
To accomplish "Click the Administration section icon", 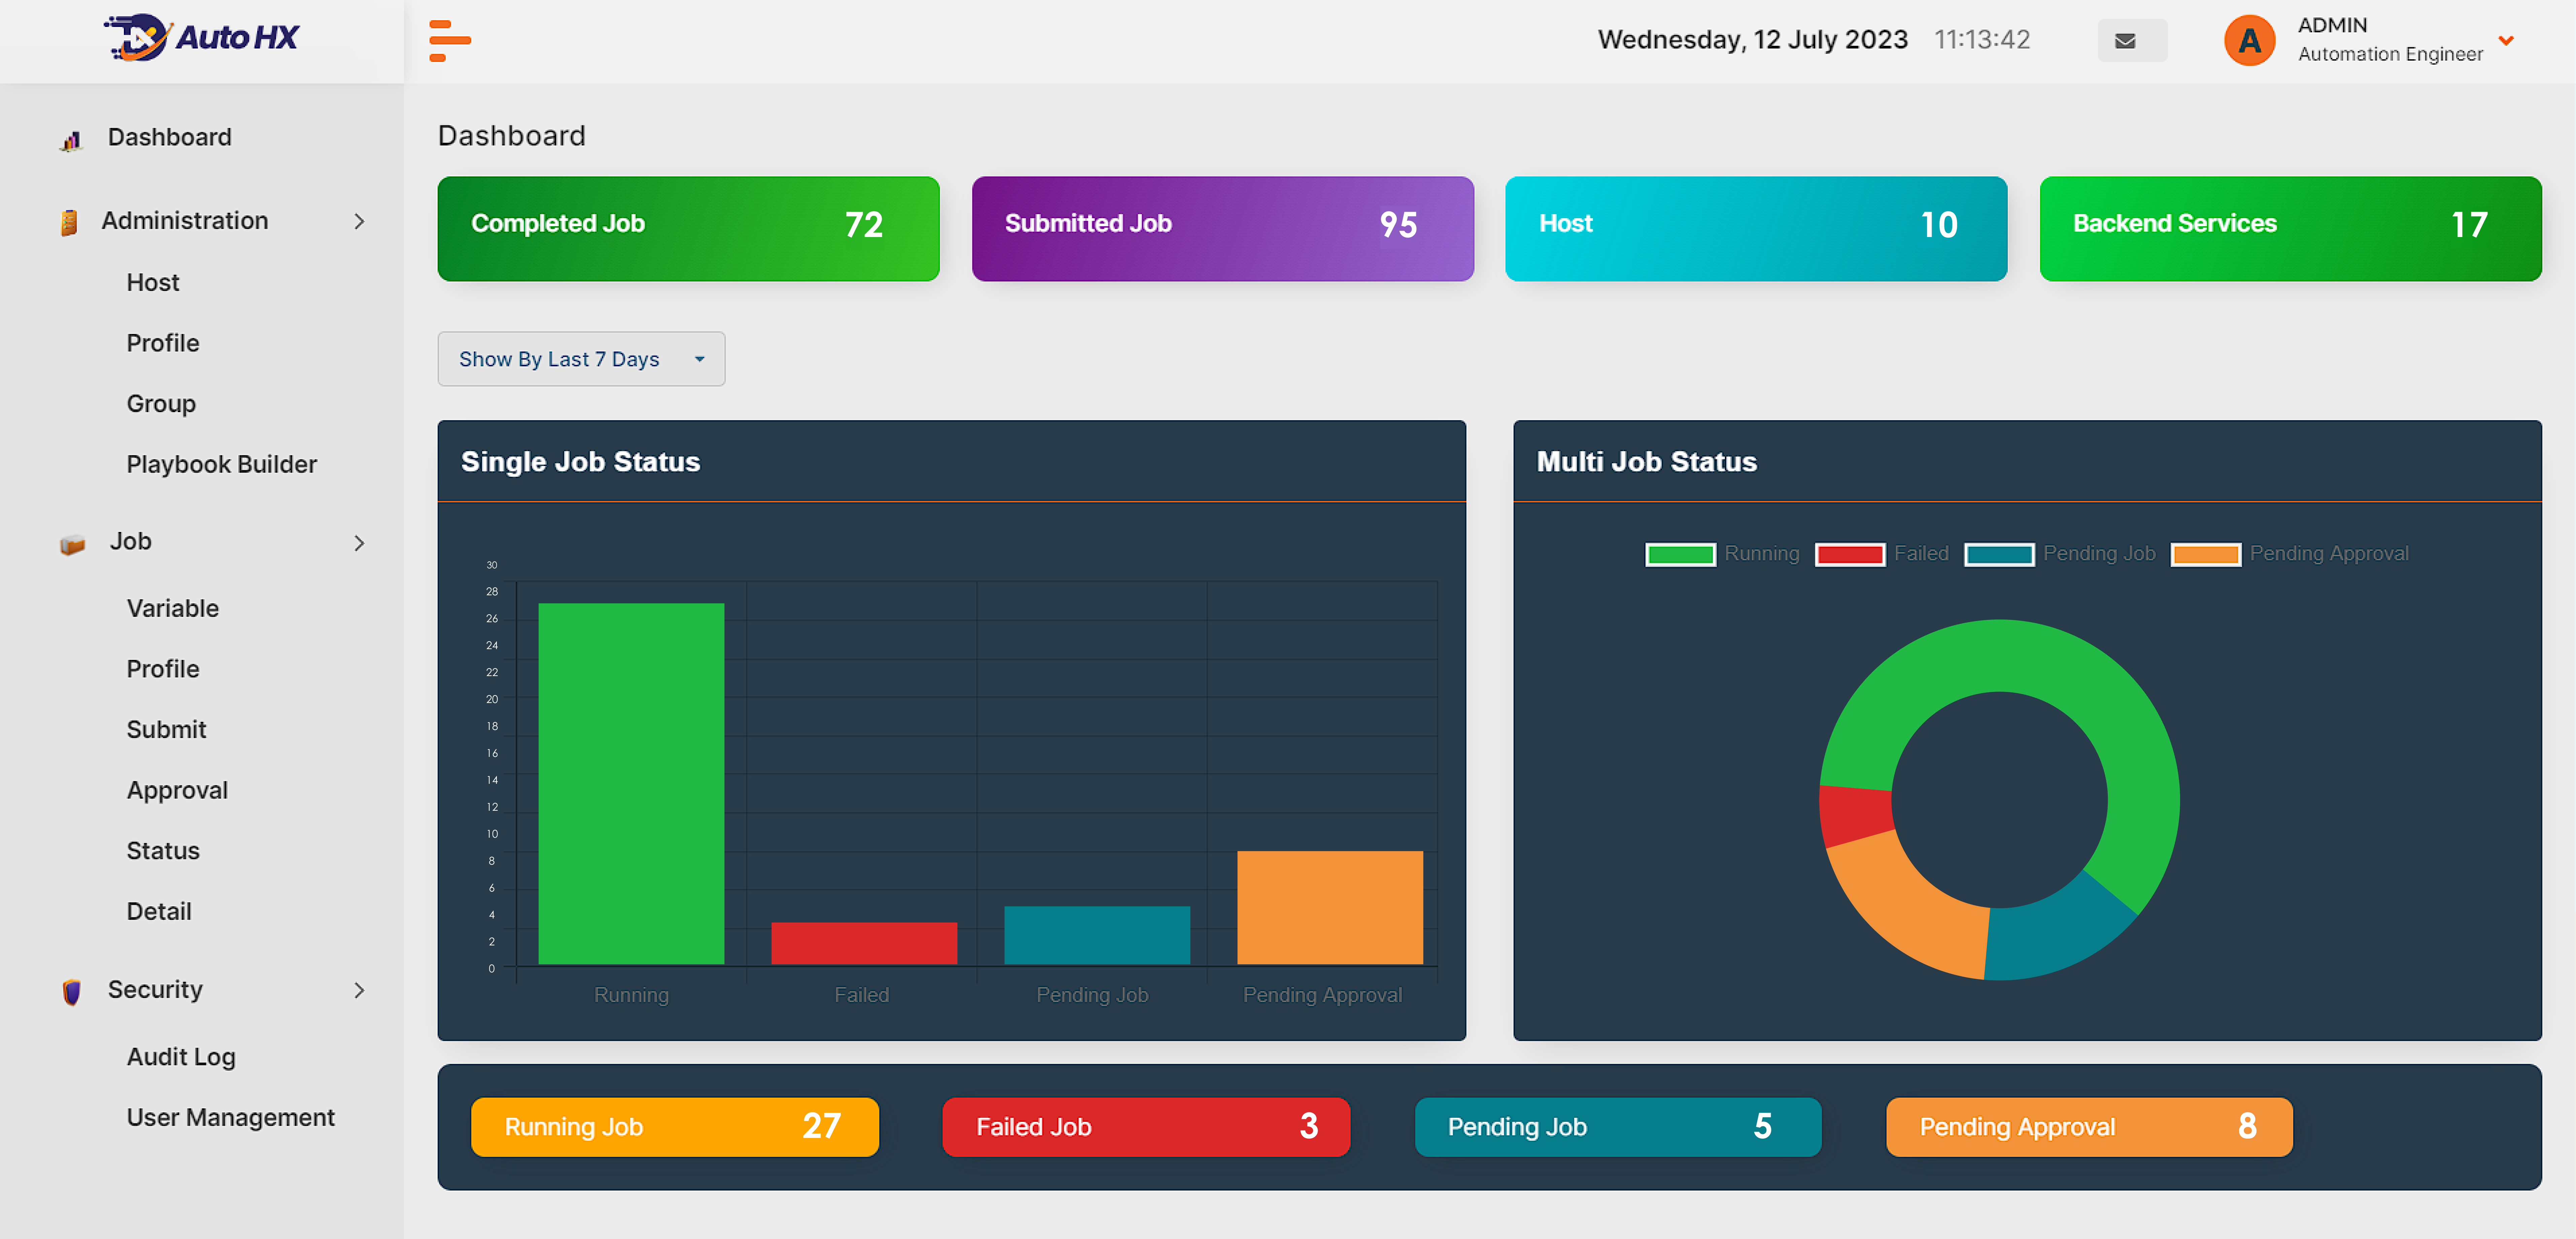I will pyautogui.click(x=69, y=222).
